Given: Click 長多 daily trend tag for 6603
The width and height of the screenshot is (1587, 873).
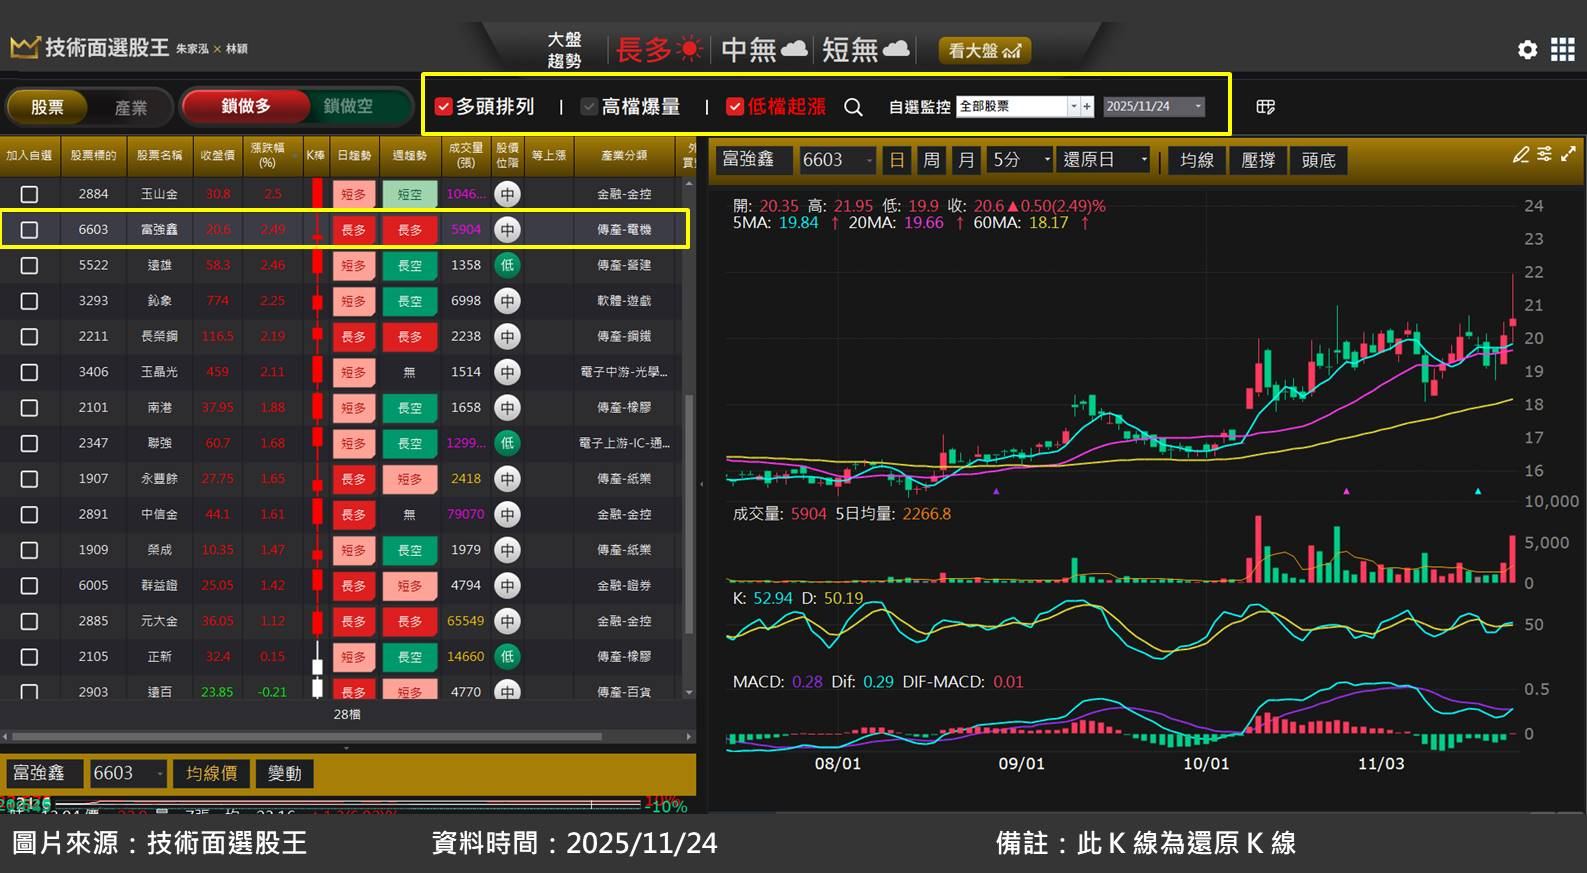Looking at the screenshot, I should [354, 230].
